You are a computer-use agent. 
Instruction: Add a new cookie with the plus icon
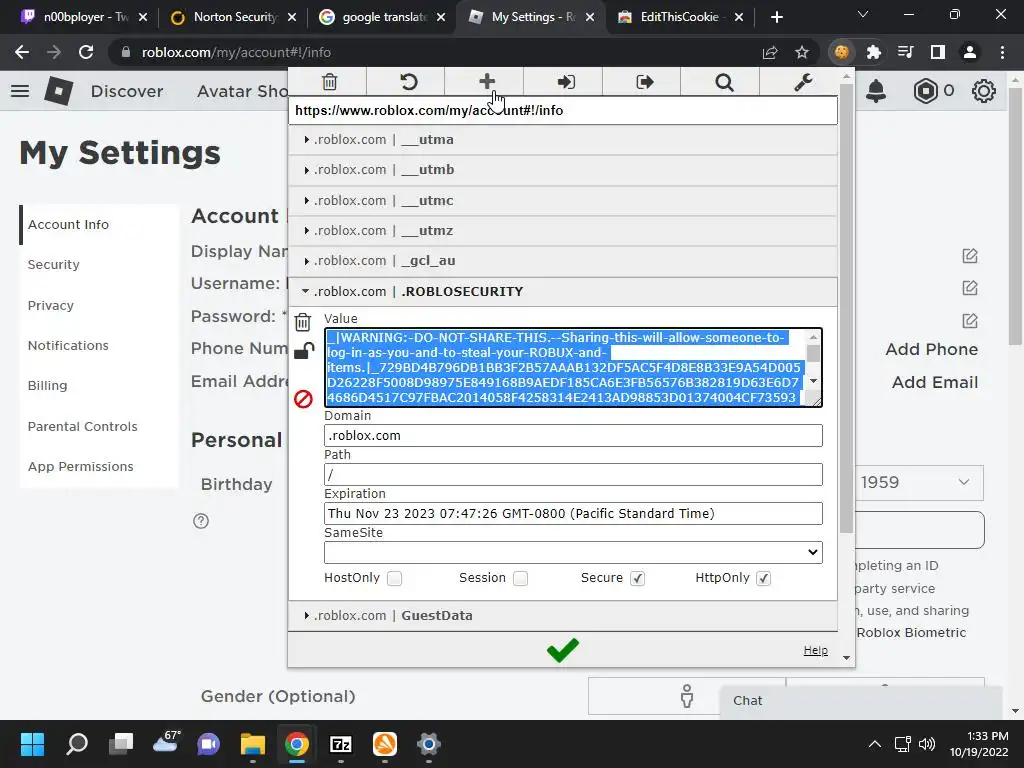point(487,82)
